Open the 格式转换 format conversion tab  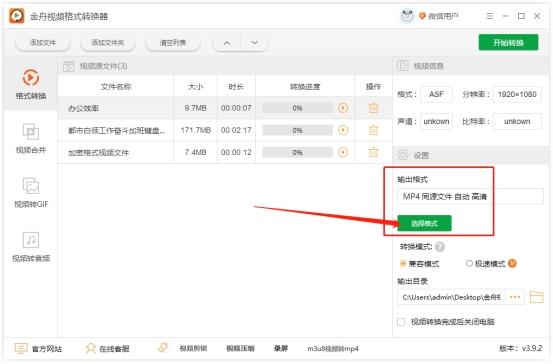[31, 84]
